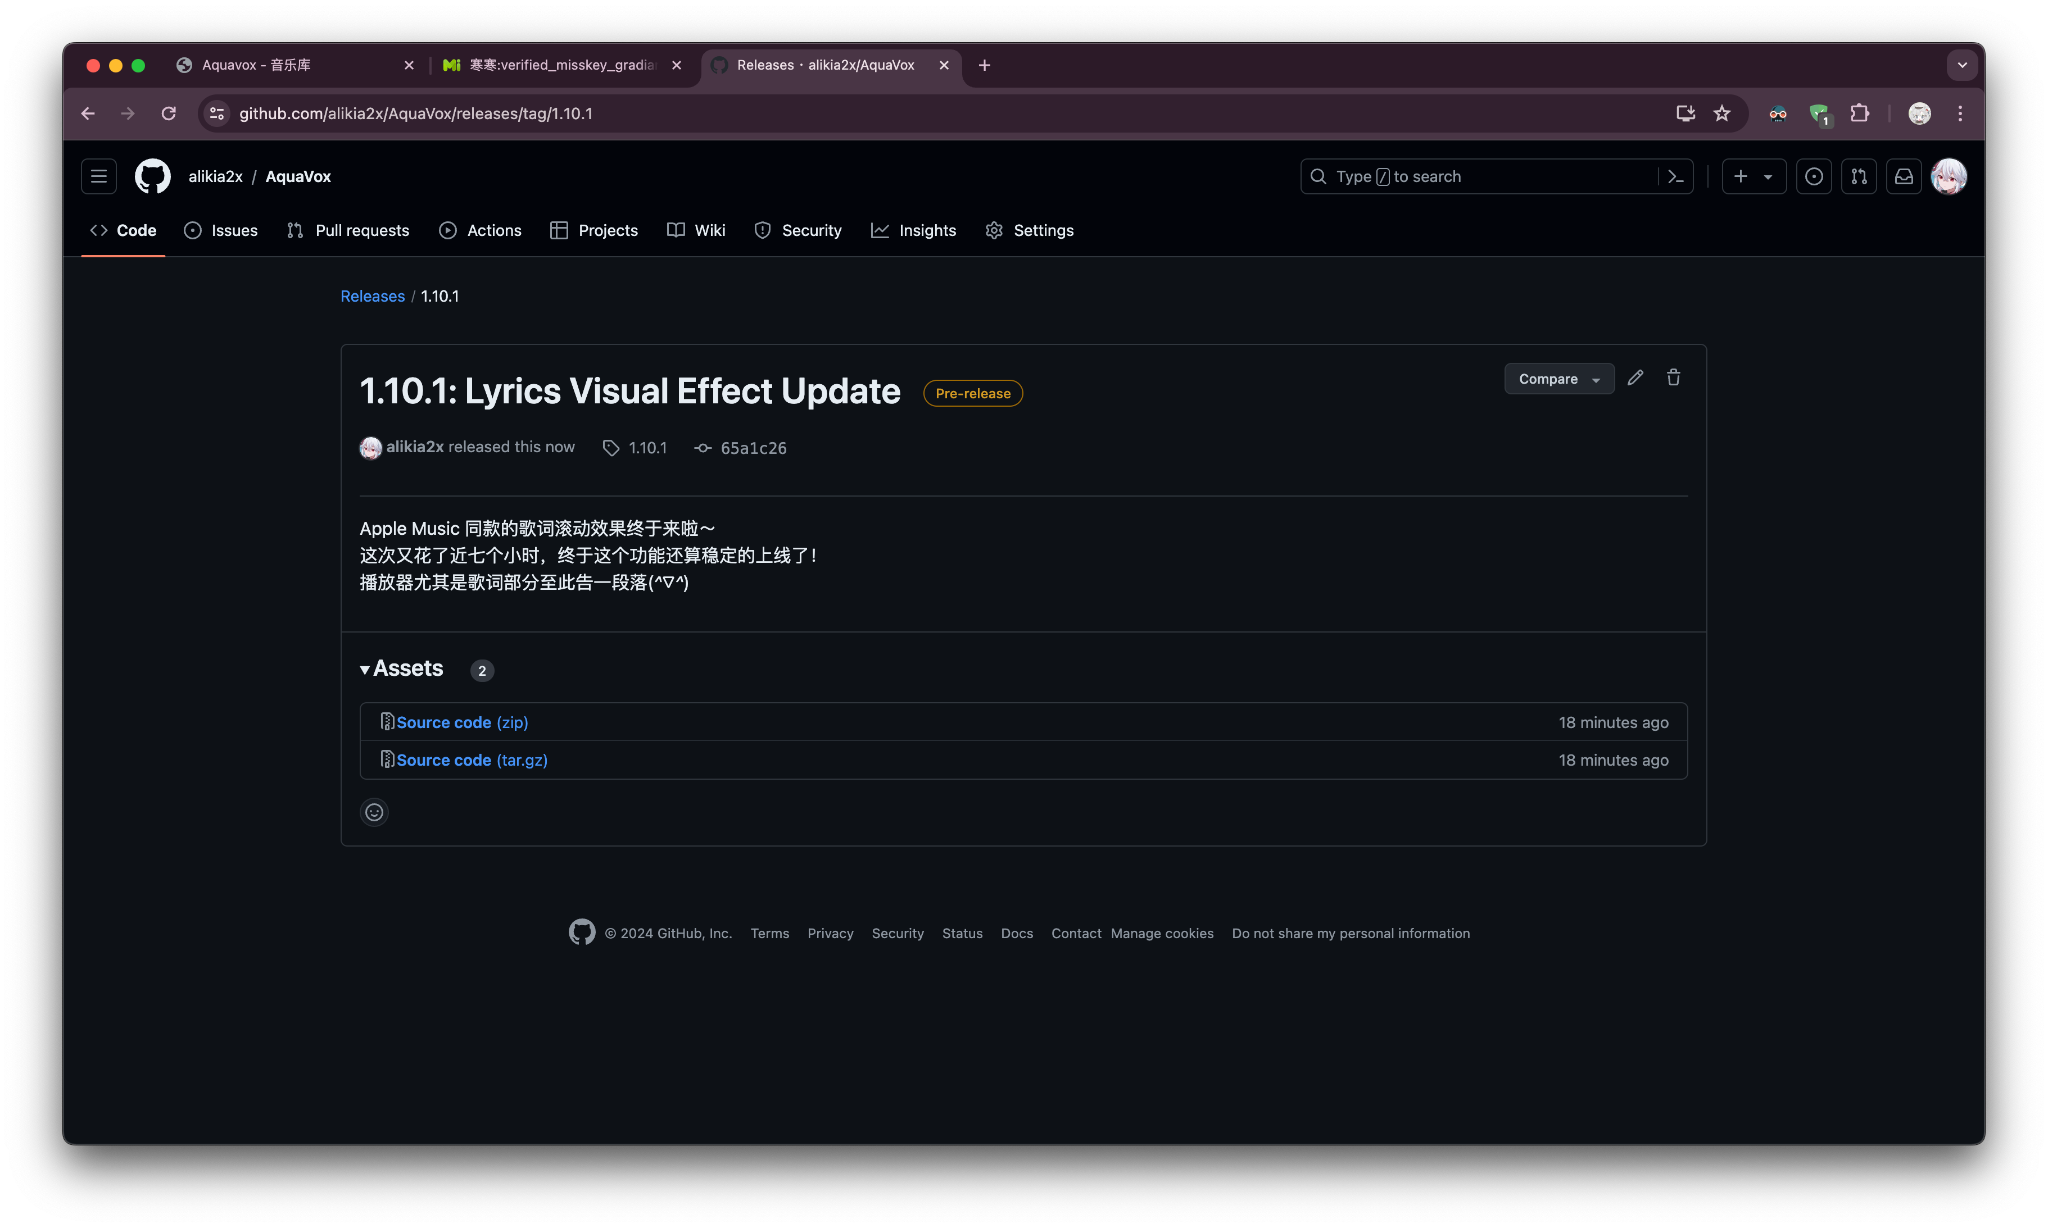Open commit 65a1c26 link
This screenshot has height=1228, width=2048.
pos(752,448)
